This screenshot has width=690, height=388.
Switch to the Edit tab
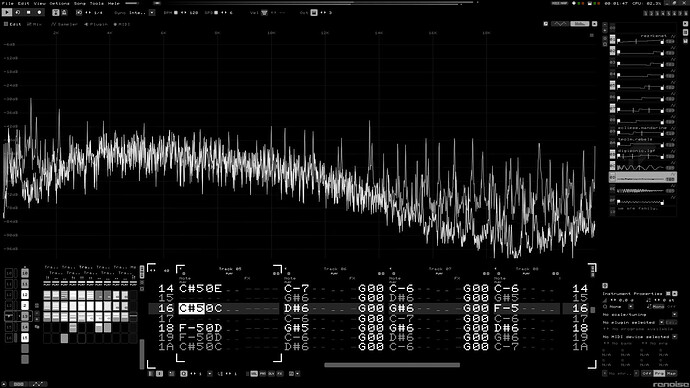12,24
